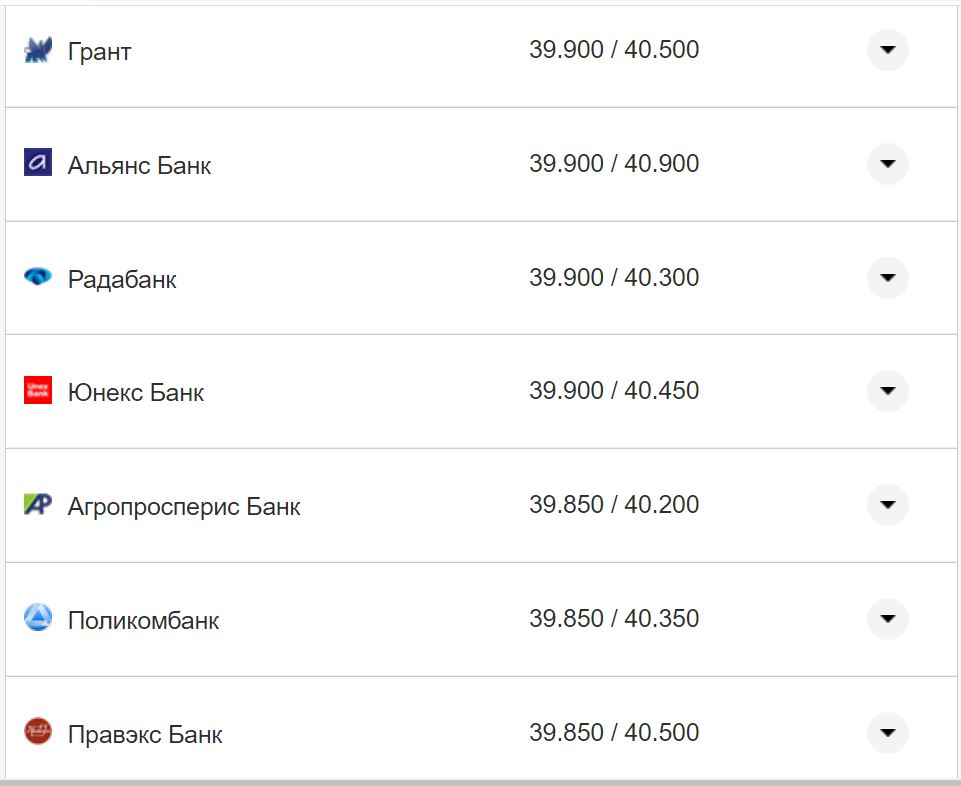Viewport: 961px width, 786px height.
Task: Expand the Правэкс Банк dropdown arrow
Action: pyautogui.click(x=887, y=732)
